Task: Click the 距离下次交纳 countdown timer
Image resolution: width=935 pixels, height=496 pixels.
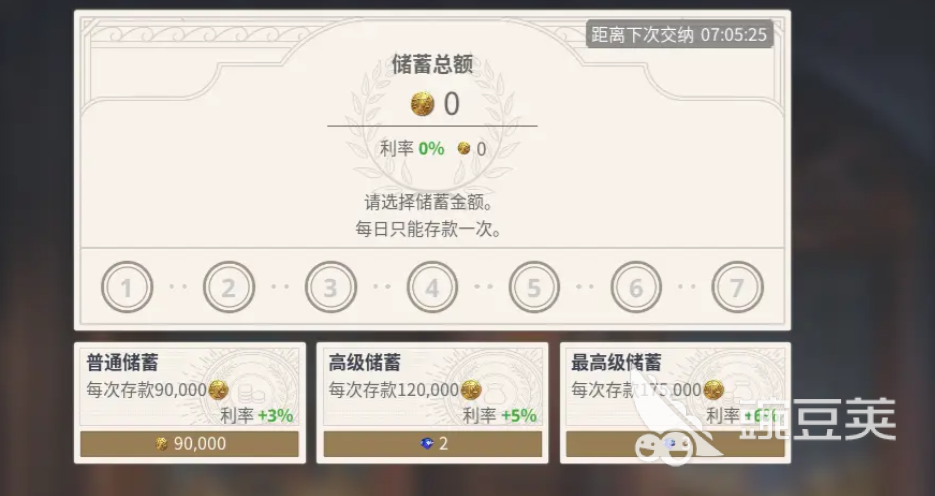Action: point(679,35)
